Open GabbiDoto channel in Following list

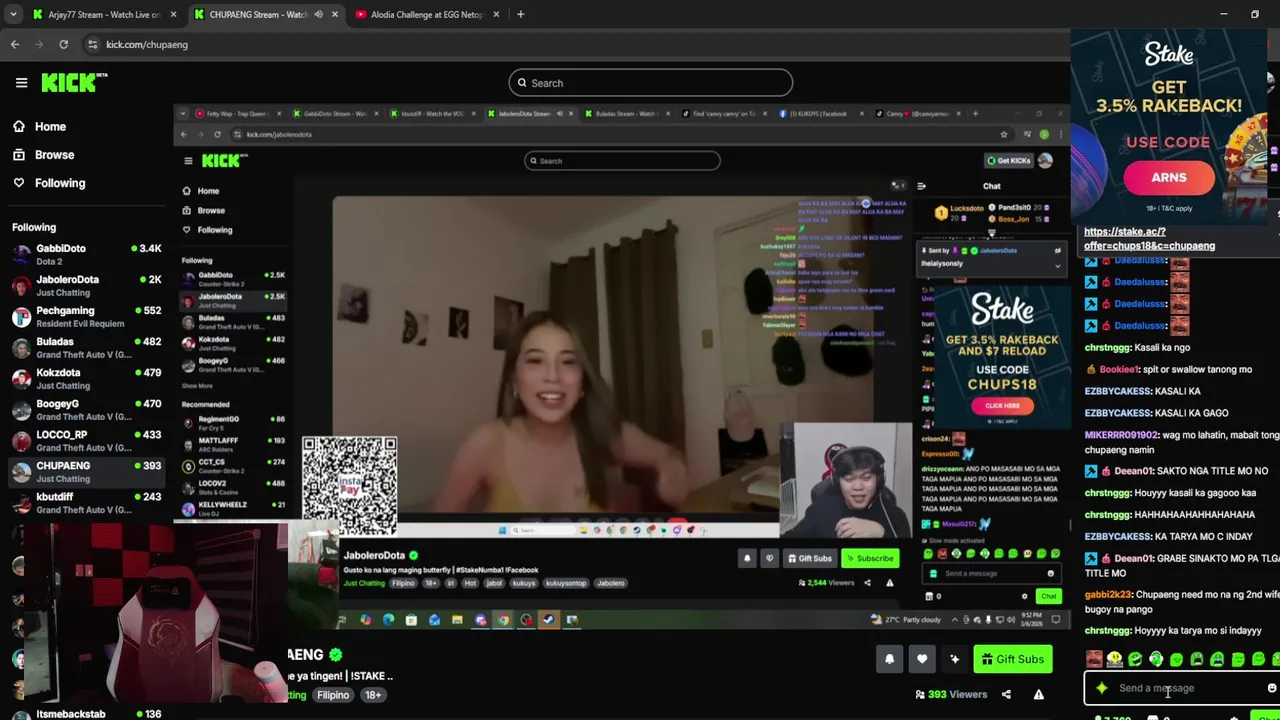pyautogui.click(x=85, y=254)
